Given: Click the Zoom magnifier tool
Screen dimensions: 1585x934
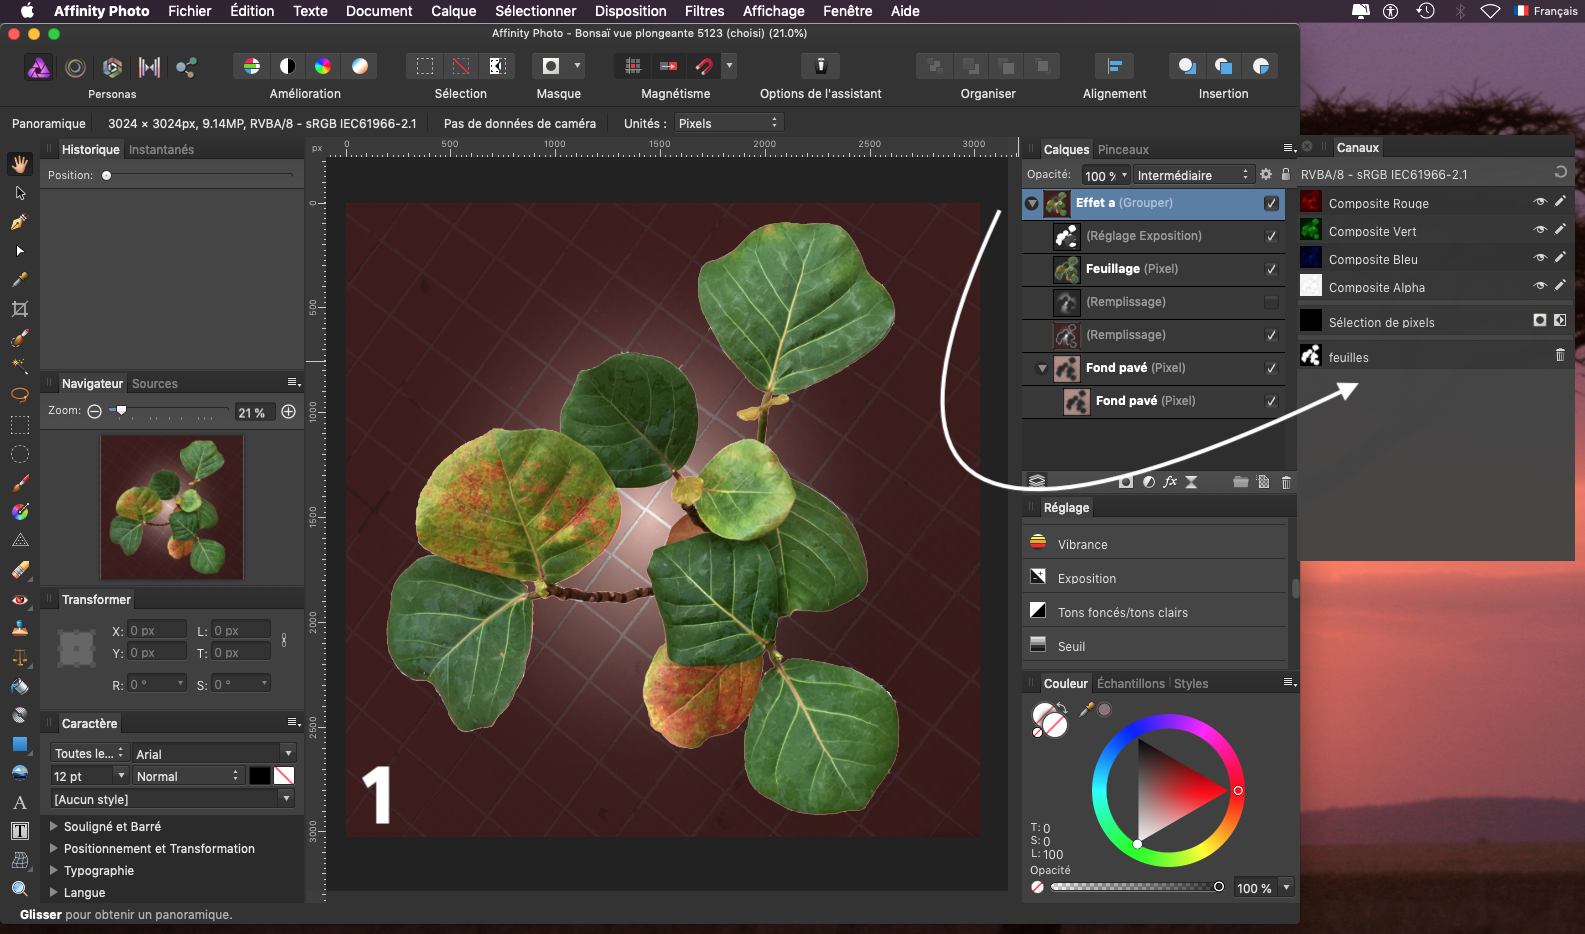Looking at the screenshot, I should tap(19, 888).
